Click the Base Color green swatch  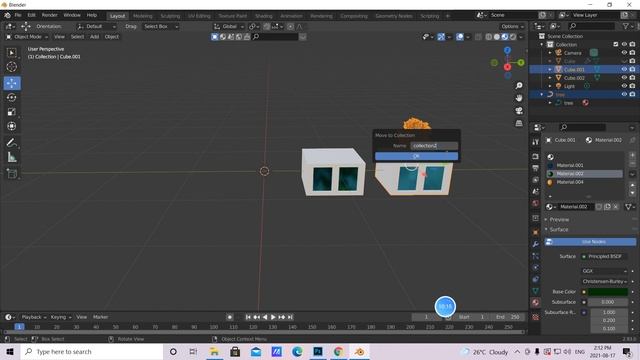pyautogui.click(x=608, y=292)
